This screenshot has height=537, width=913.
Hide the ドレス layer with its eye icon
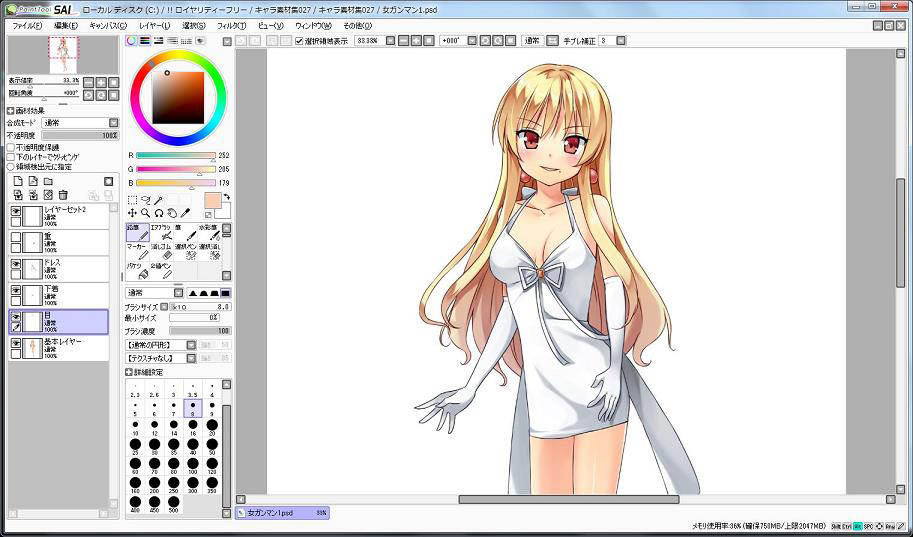coord(16,264)
